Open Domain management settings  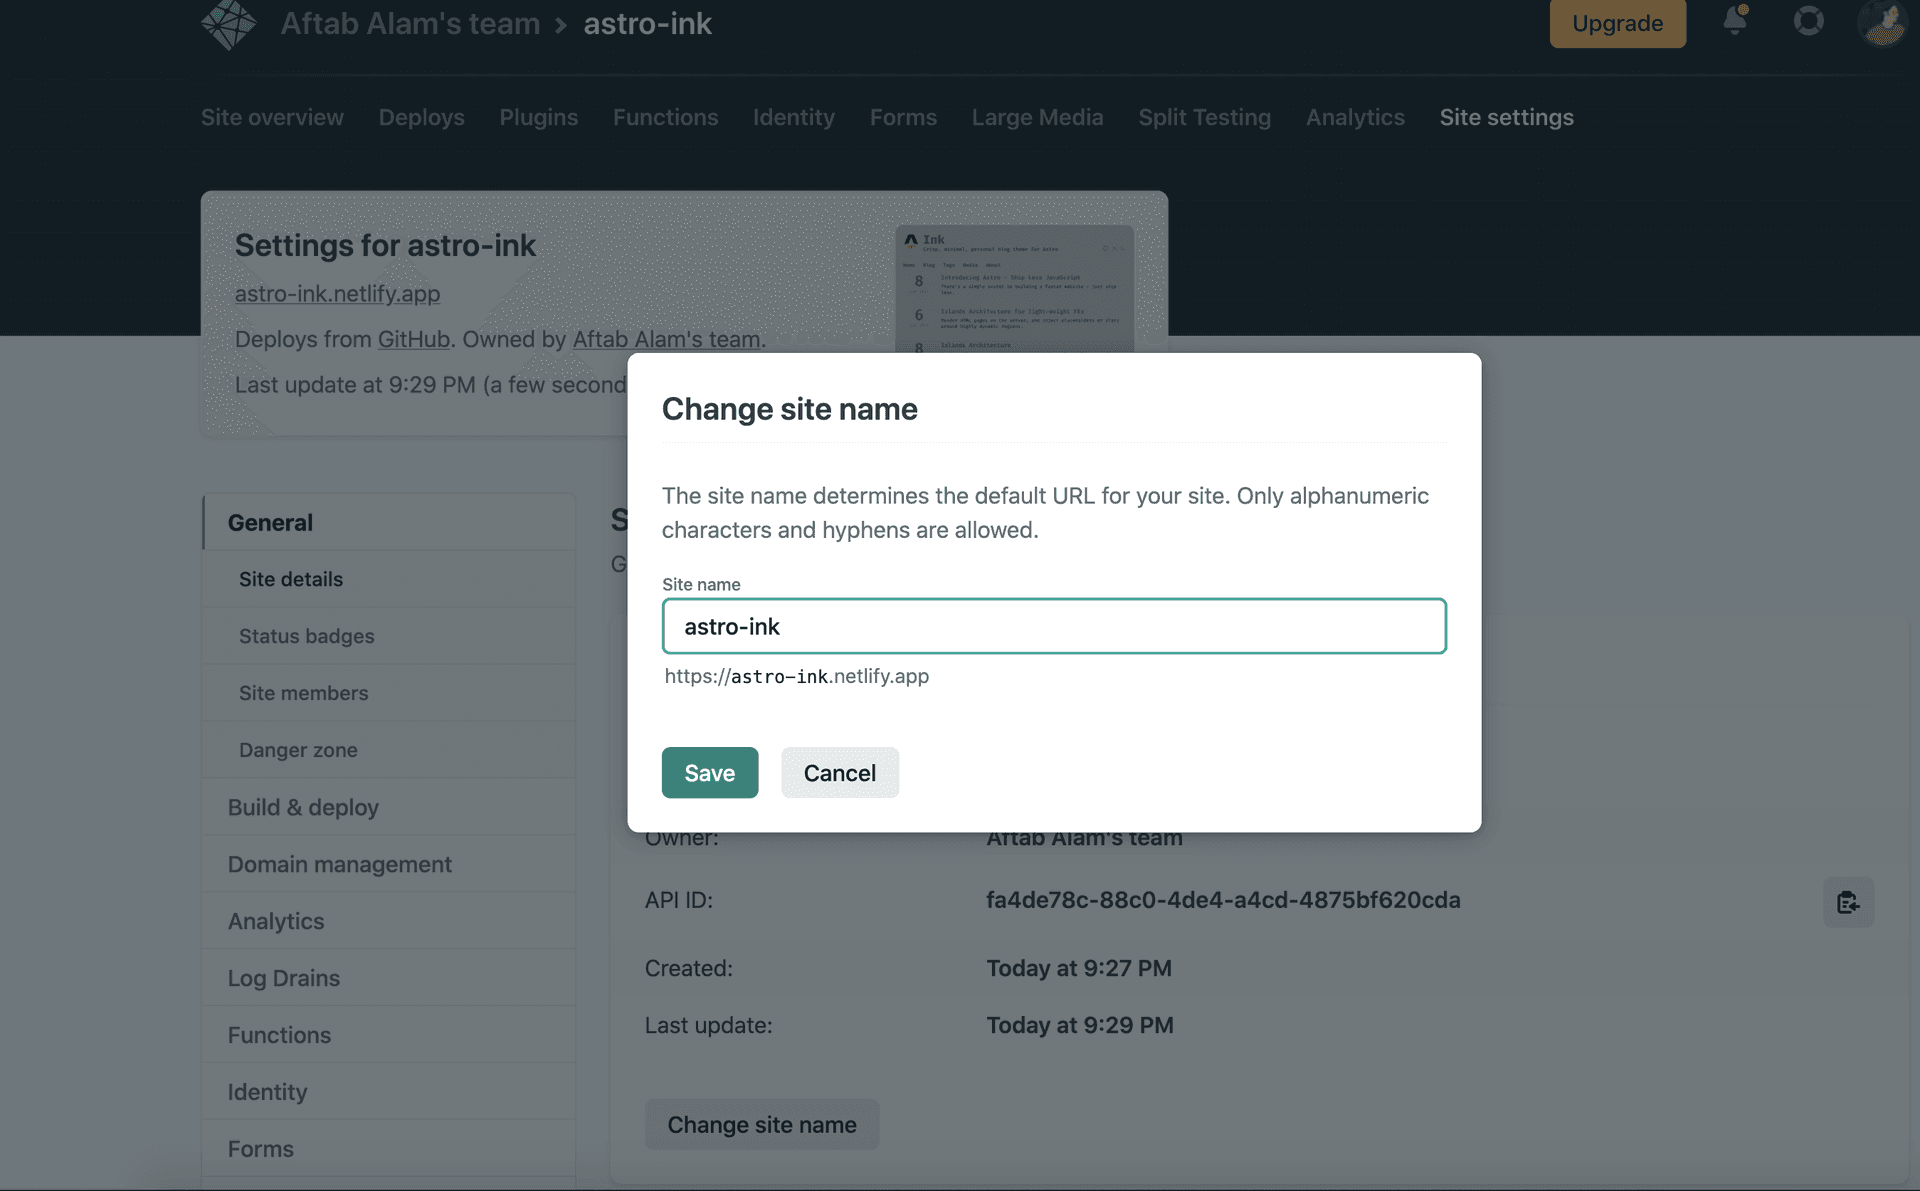389,864
